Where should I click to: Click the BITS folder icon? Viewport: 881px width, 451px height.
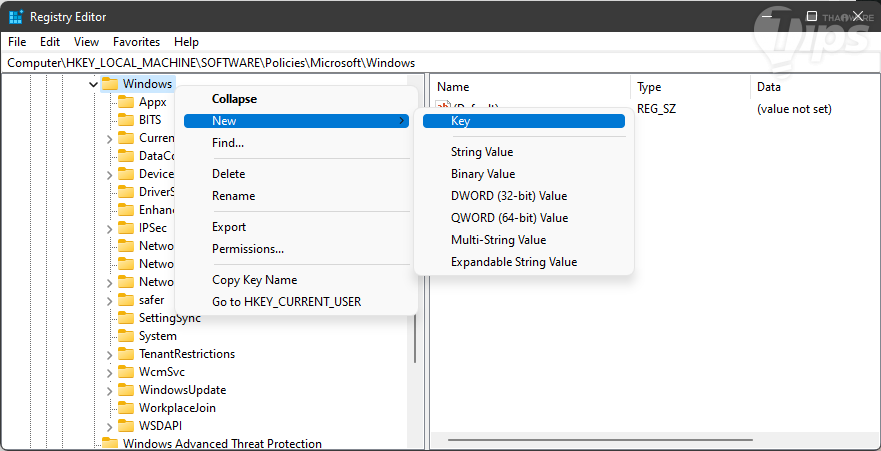[x=126, y=120]
